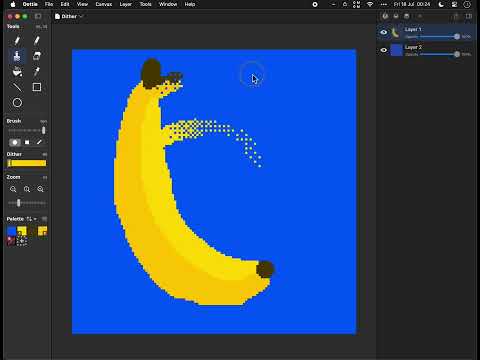The height and width of the screenshot is (360, 480).
Task: Click the middle zoom-to-actual-size magnifier
Action: [x=27, y=189]
